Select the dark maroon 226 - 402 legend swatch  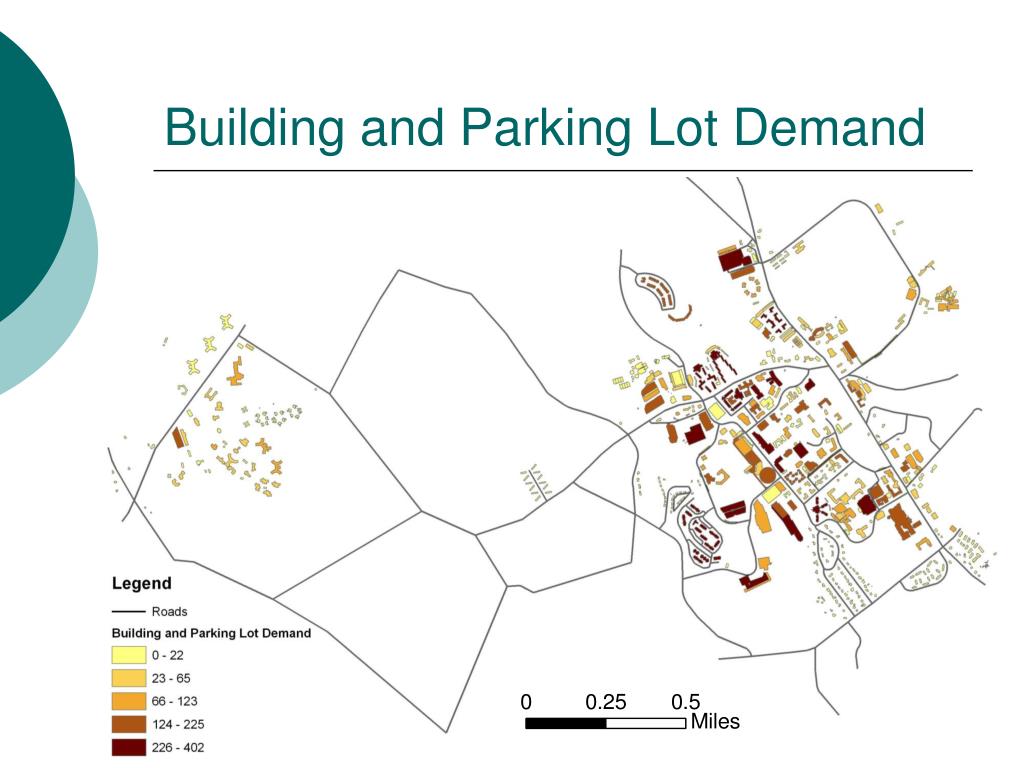point(129,747)
